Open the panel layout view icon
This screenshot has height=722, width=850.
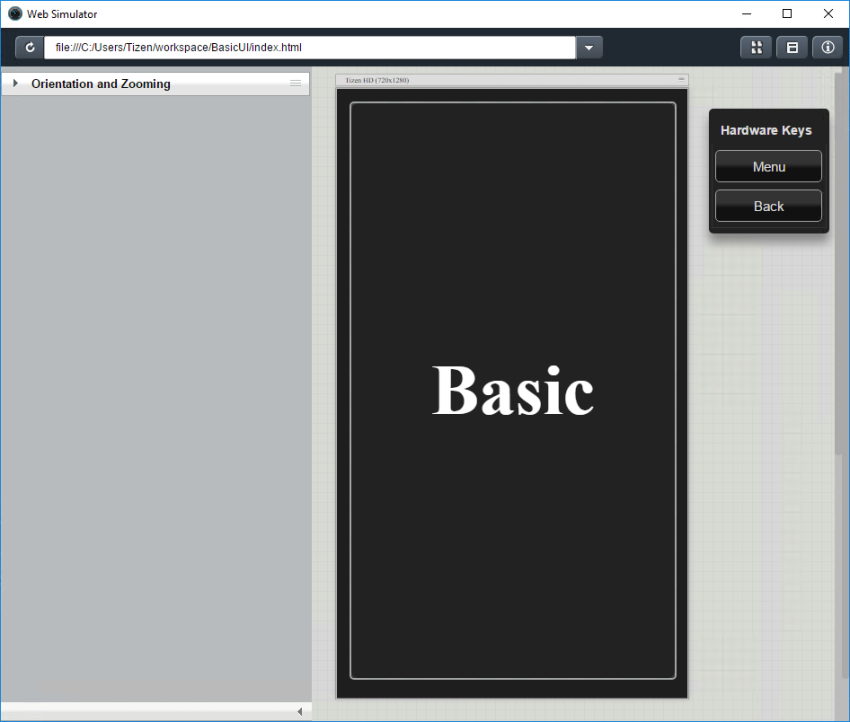pyautogui.click(x=791, y=46)
